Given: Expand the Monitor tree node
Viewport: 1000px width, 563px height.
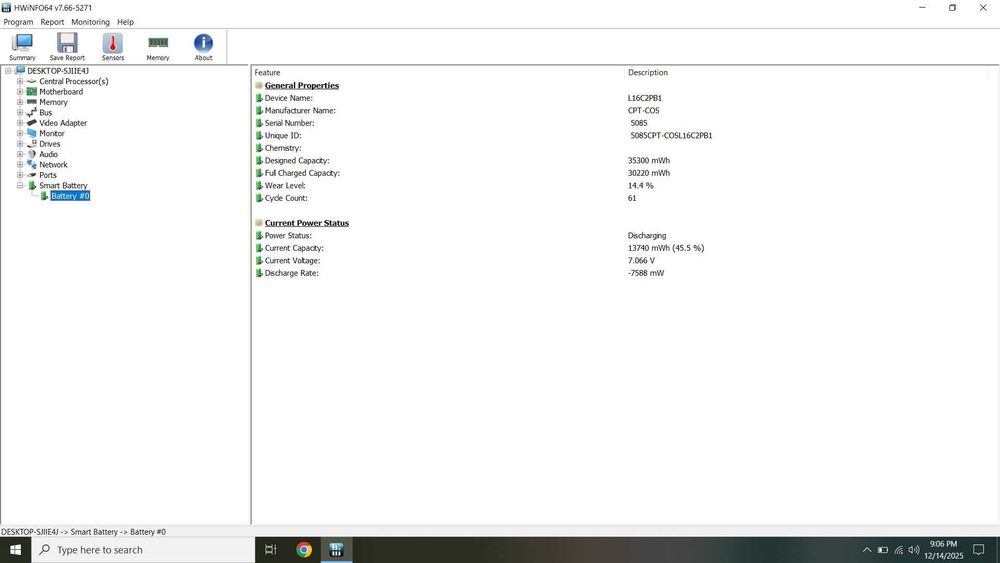Looking at the screenshot, I should [x=20, y=133].
